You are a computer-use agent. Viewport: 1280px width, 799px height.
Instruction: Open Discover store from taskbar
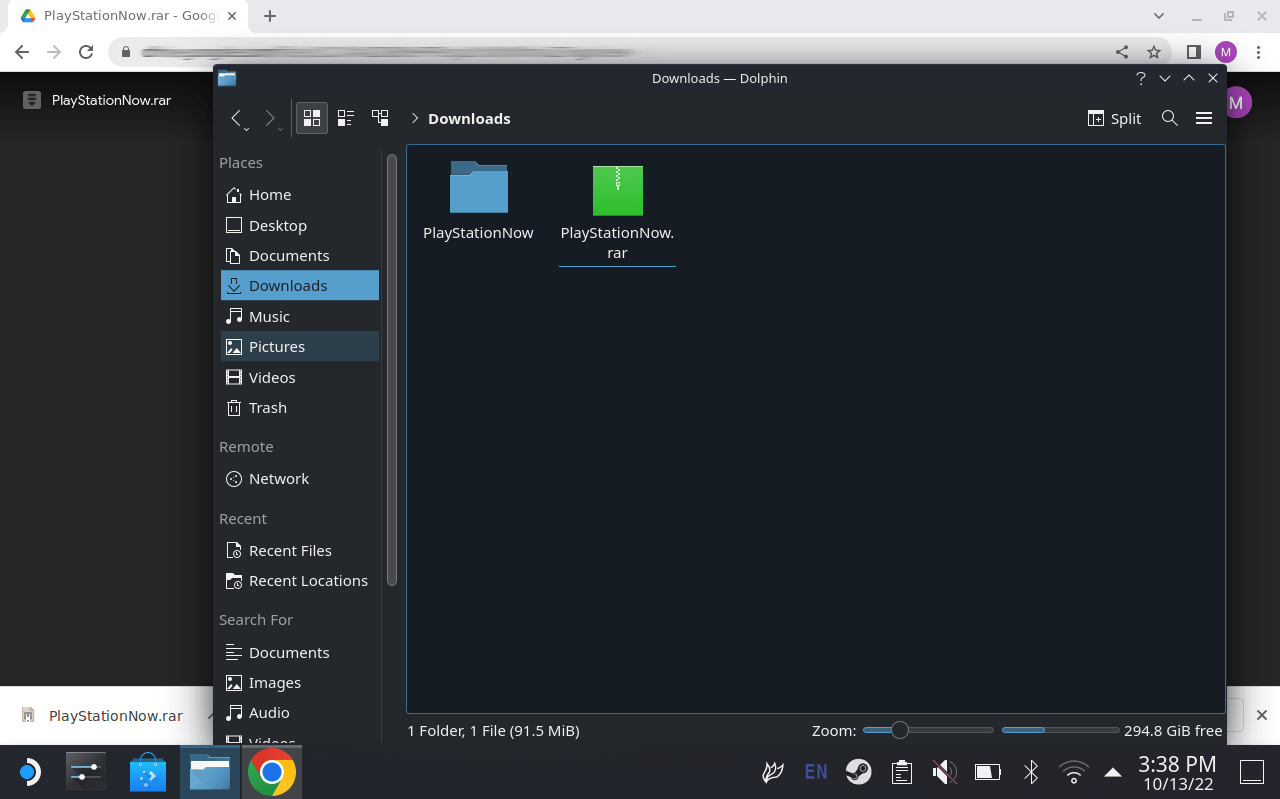[x=148, y=772]
